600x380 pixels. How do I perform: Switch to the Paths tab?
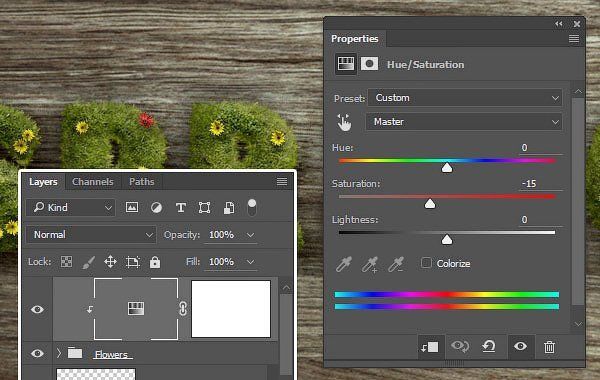click(142, 182)
